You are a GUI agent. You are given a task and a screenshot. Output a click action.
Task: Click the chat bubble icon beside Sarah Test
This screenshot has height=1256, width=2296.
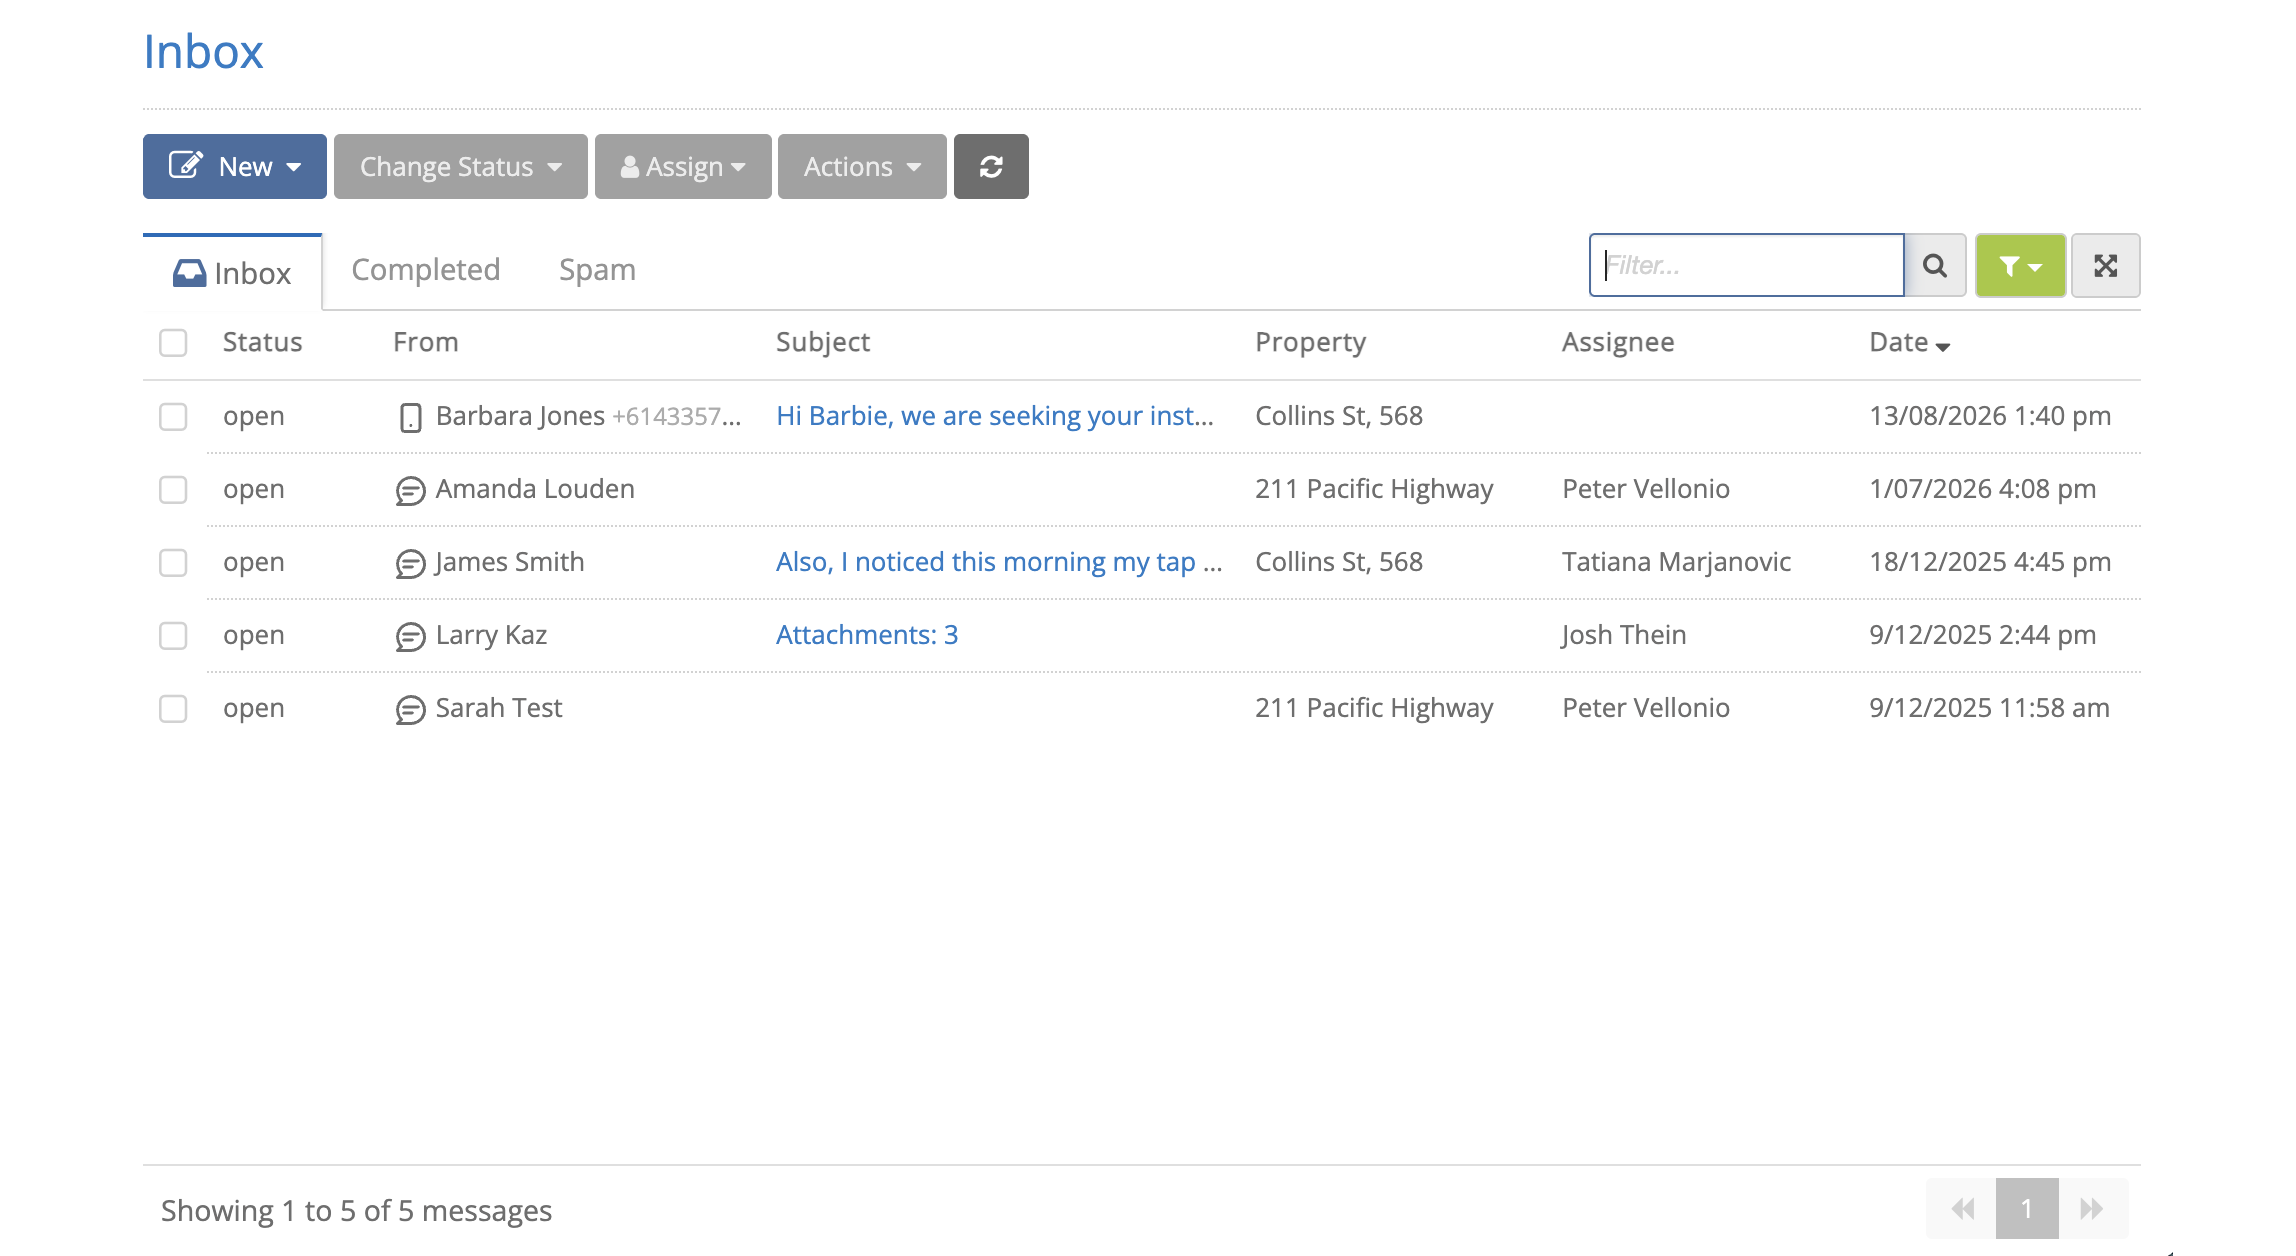tap(410, 709)
